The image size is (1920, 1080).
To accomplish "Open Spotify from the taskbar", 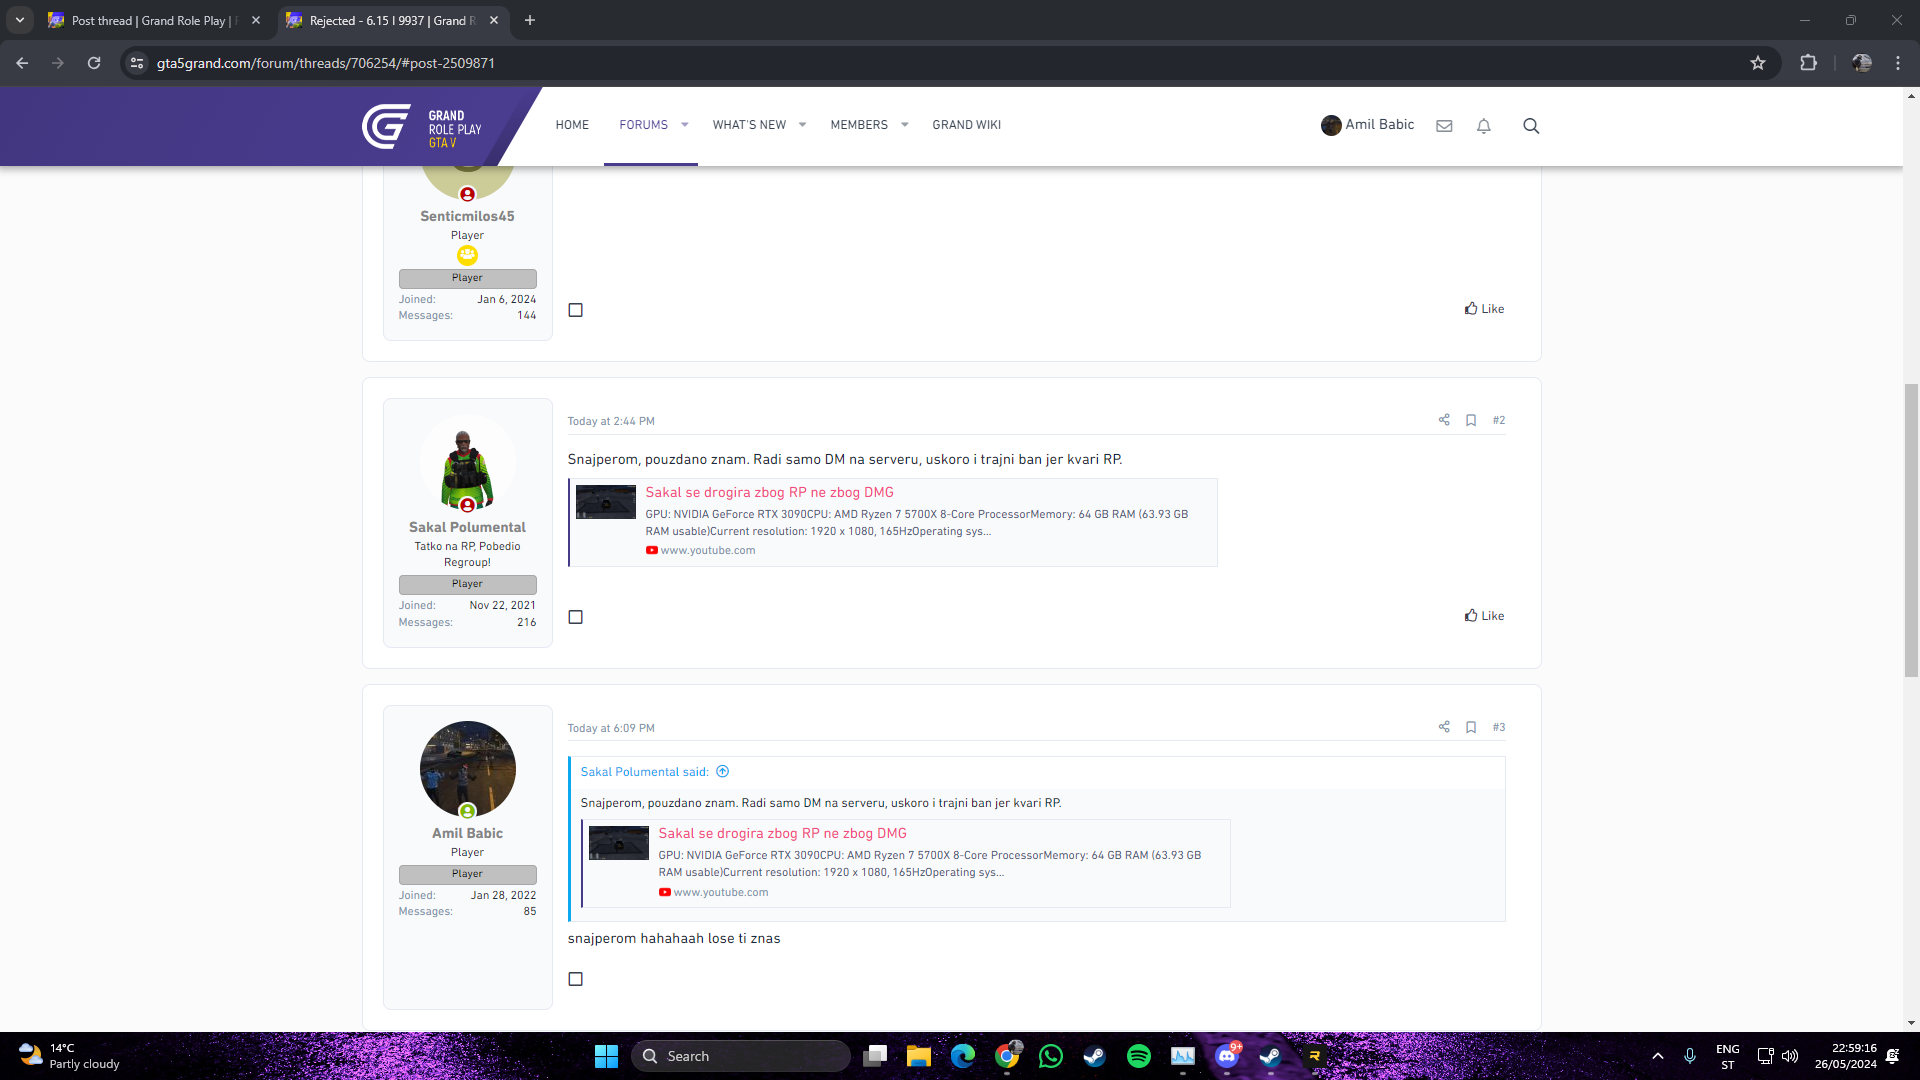I will point(1138,1056).
